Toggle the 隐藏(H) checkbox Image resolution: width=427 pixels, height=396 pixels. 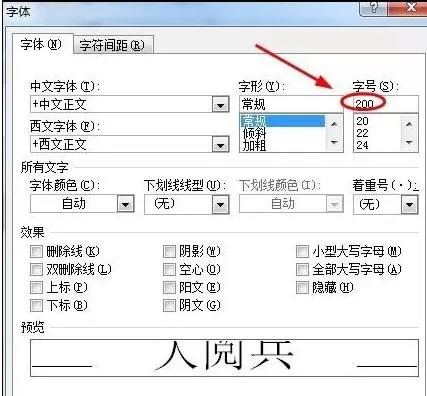point(302,287)
